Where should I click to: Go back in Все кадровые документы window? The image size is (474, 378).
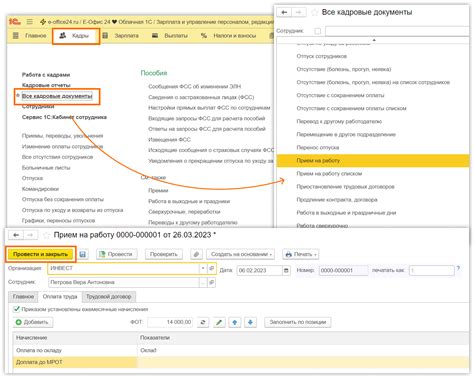284,12
